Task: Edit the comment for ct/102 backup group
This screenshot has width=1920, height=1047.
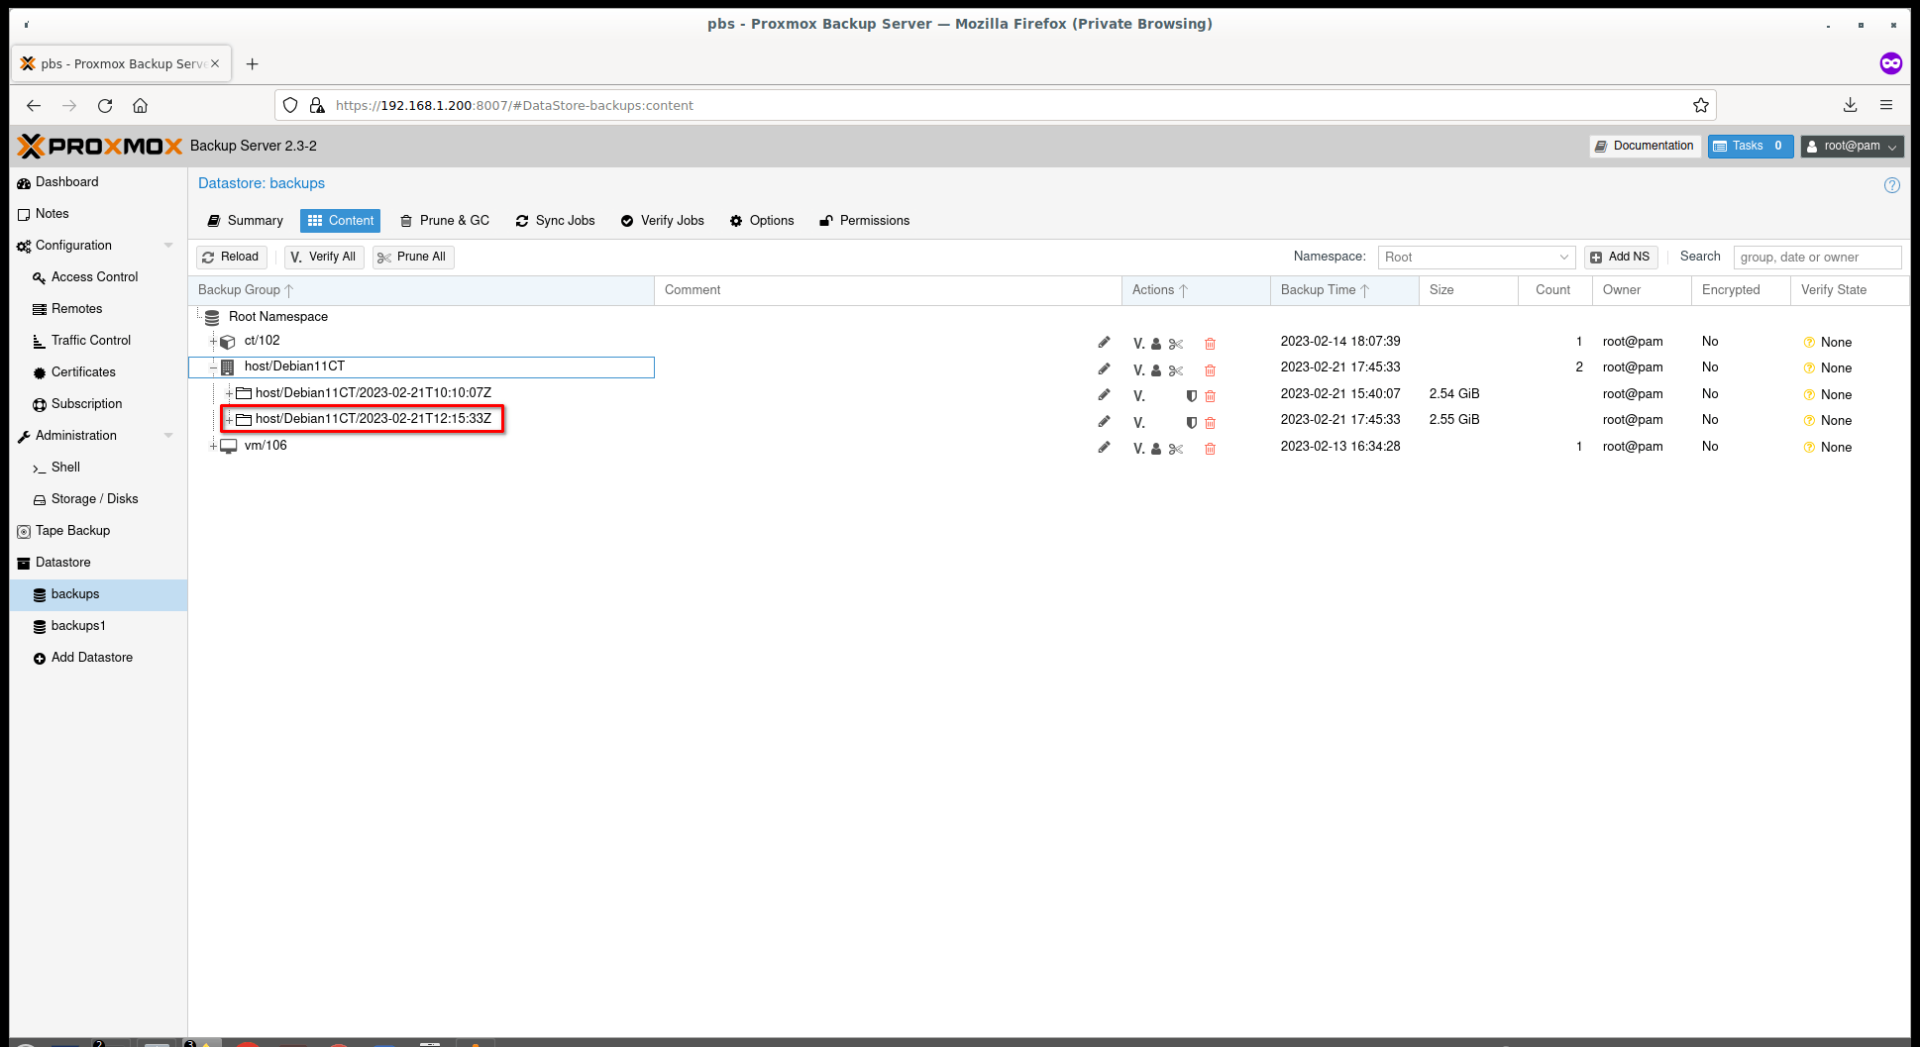Action: pos(1104,342)
